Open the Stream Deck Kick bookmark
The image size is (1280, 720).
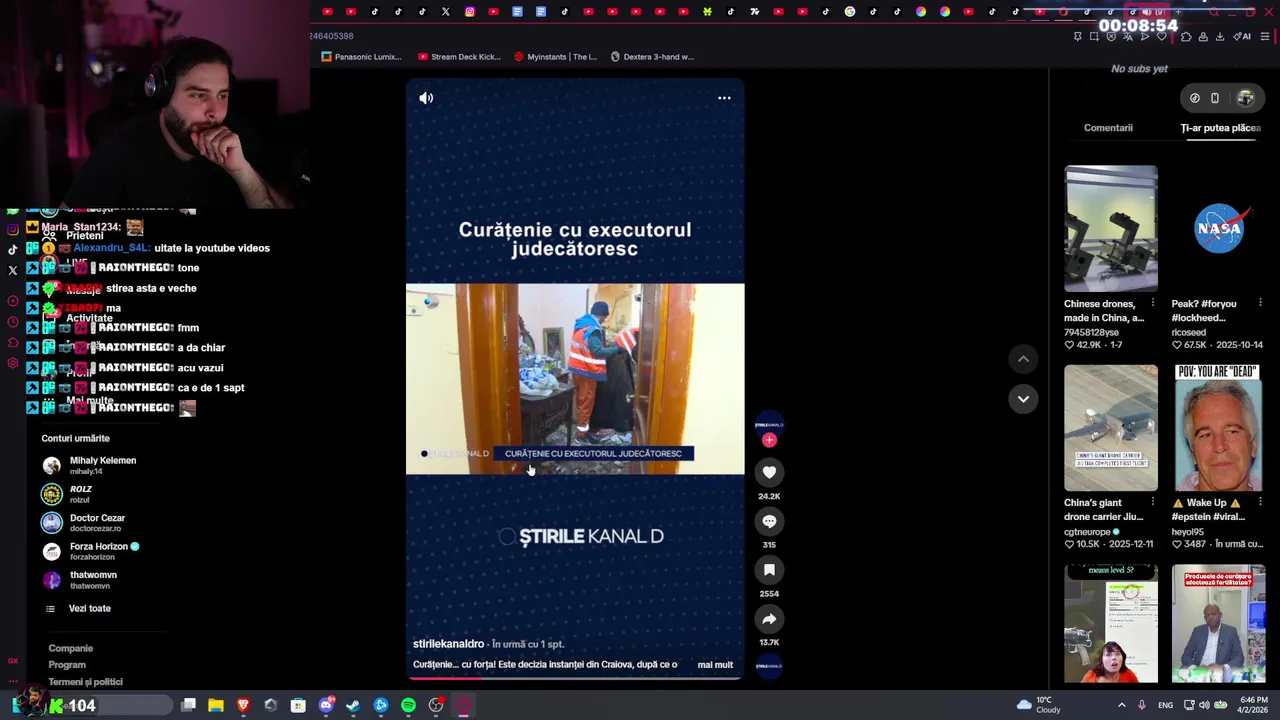(459, 57)
